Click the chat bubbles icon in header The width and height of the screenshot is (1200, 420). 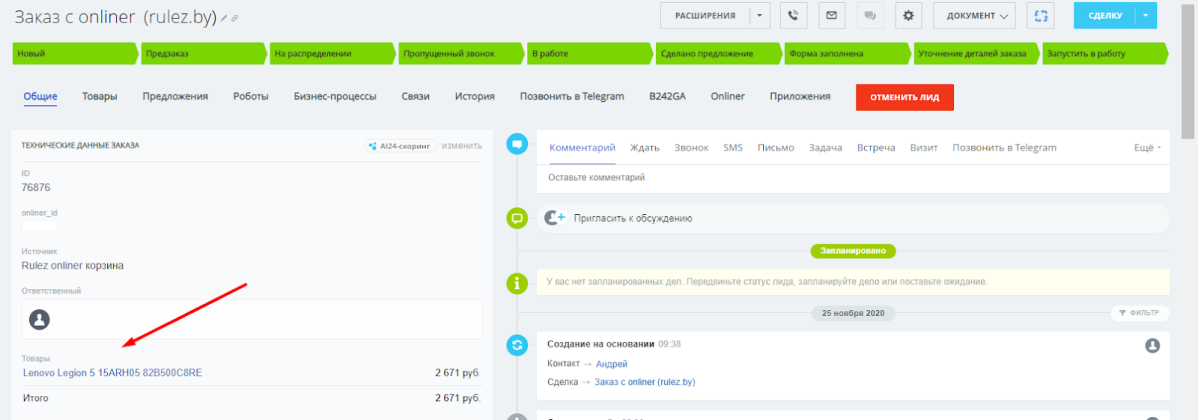(870, 16)
